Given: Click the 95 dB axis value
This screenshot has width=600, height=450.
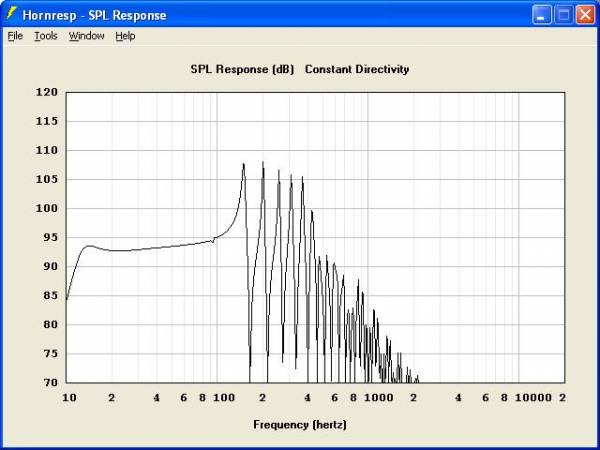Looking at the screenshot, I should click(x=50, y=237).
